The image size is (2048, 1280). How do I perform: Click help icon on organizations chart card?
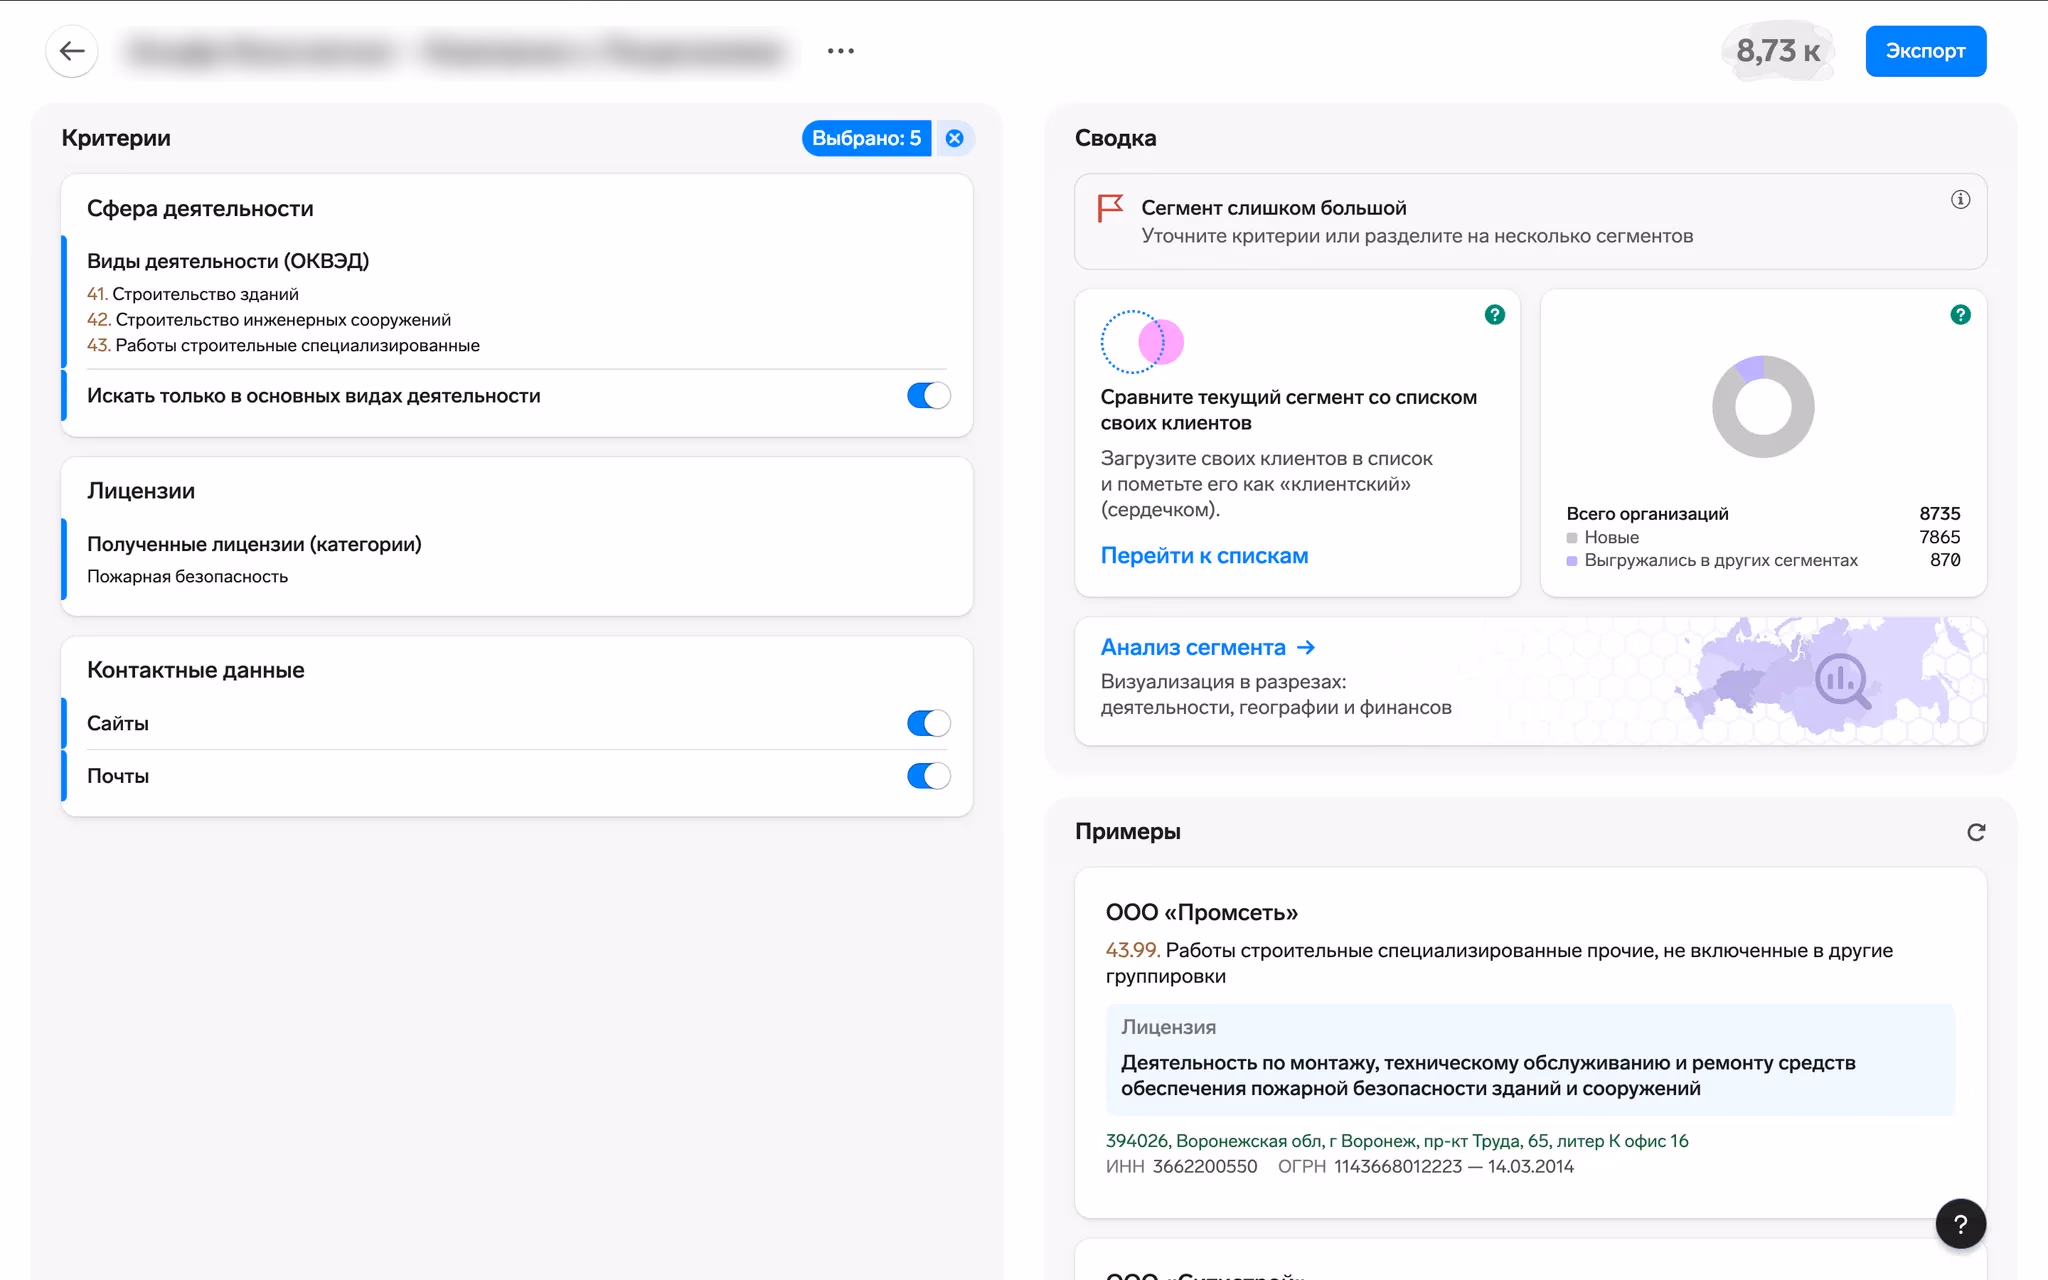1961,315
